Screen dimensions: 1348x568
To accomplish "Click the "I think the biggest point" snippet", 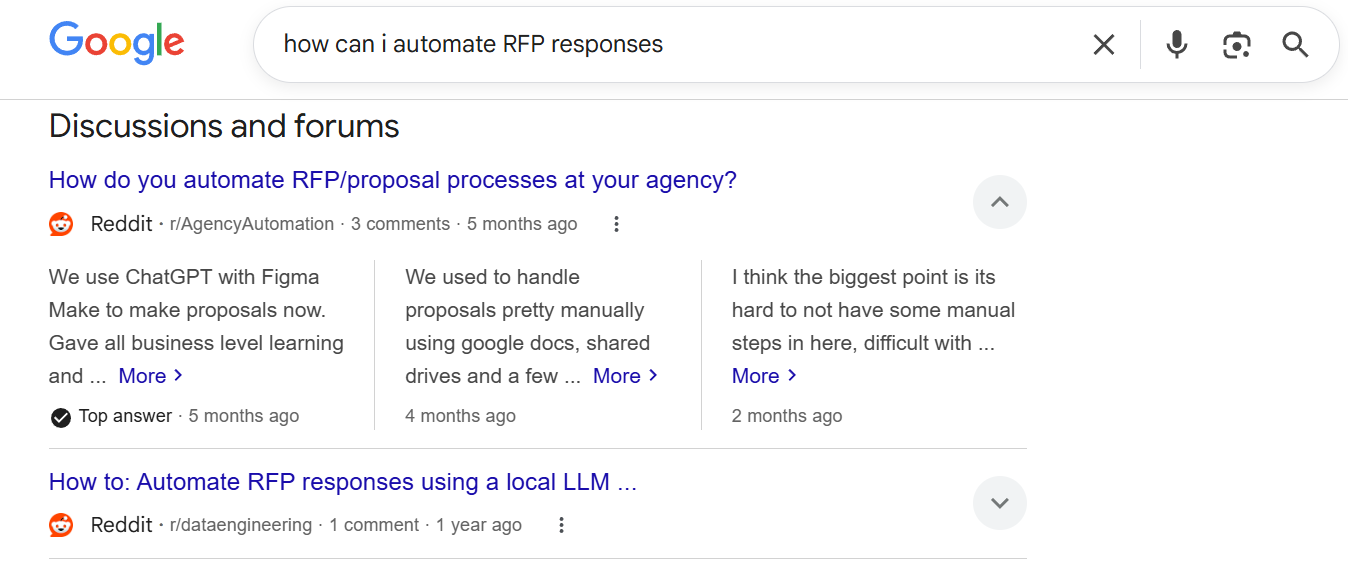I will 873,310.
